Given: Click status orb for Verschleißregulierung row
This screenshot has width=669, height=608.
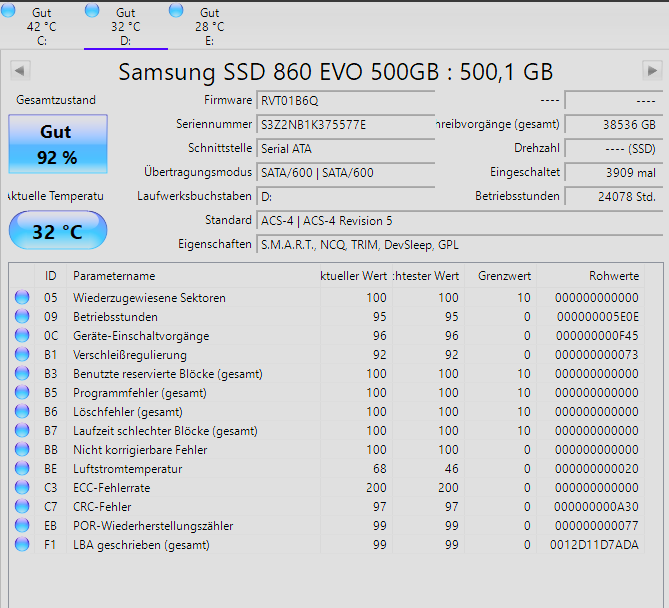Looking at the screenshot, I should (x=22, y=354).
